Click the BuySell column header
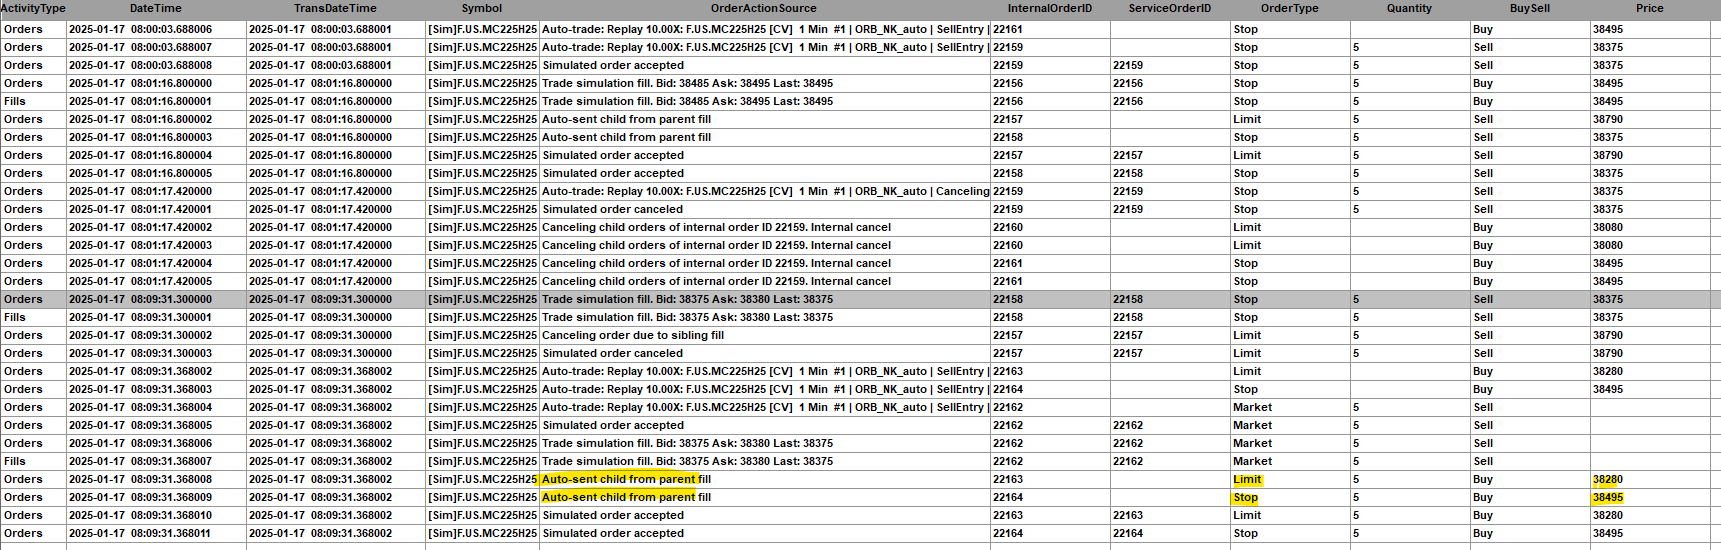1721x550 pixels. [x=1530, y=8]
